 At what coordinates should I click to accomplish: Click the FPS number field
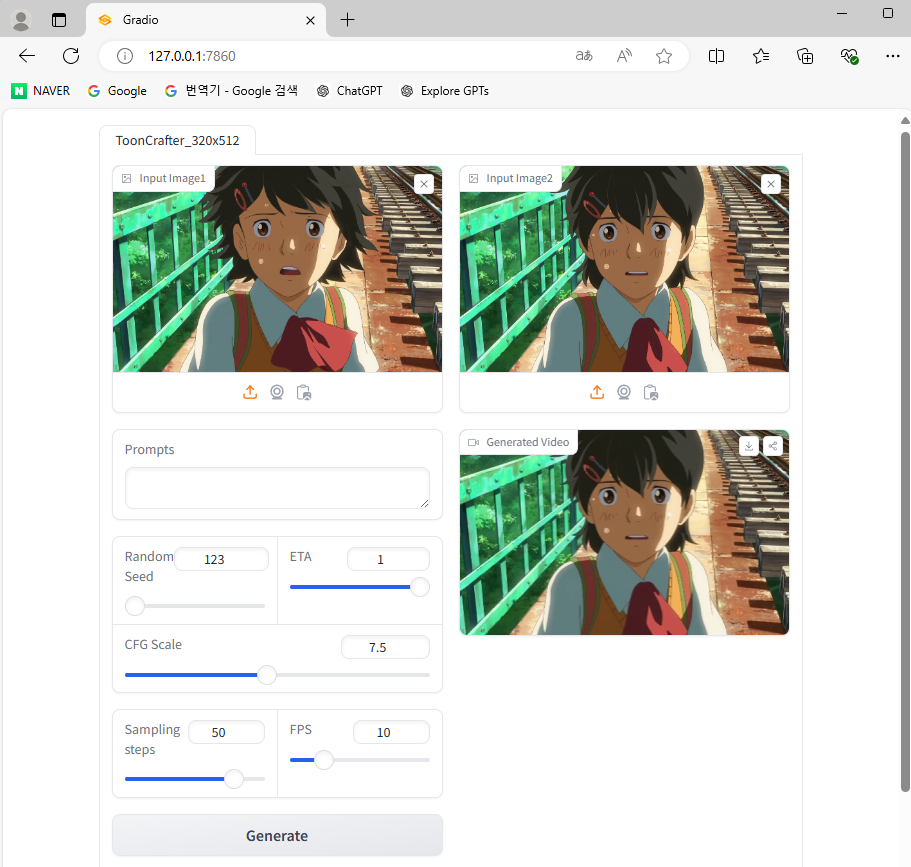[x=391, y=732]
